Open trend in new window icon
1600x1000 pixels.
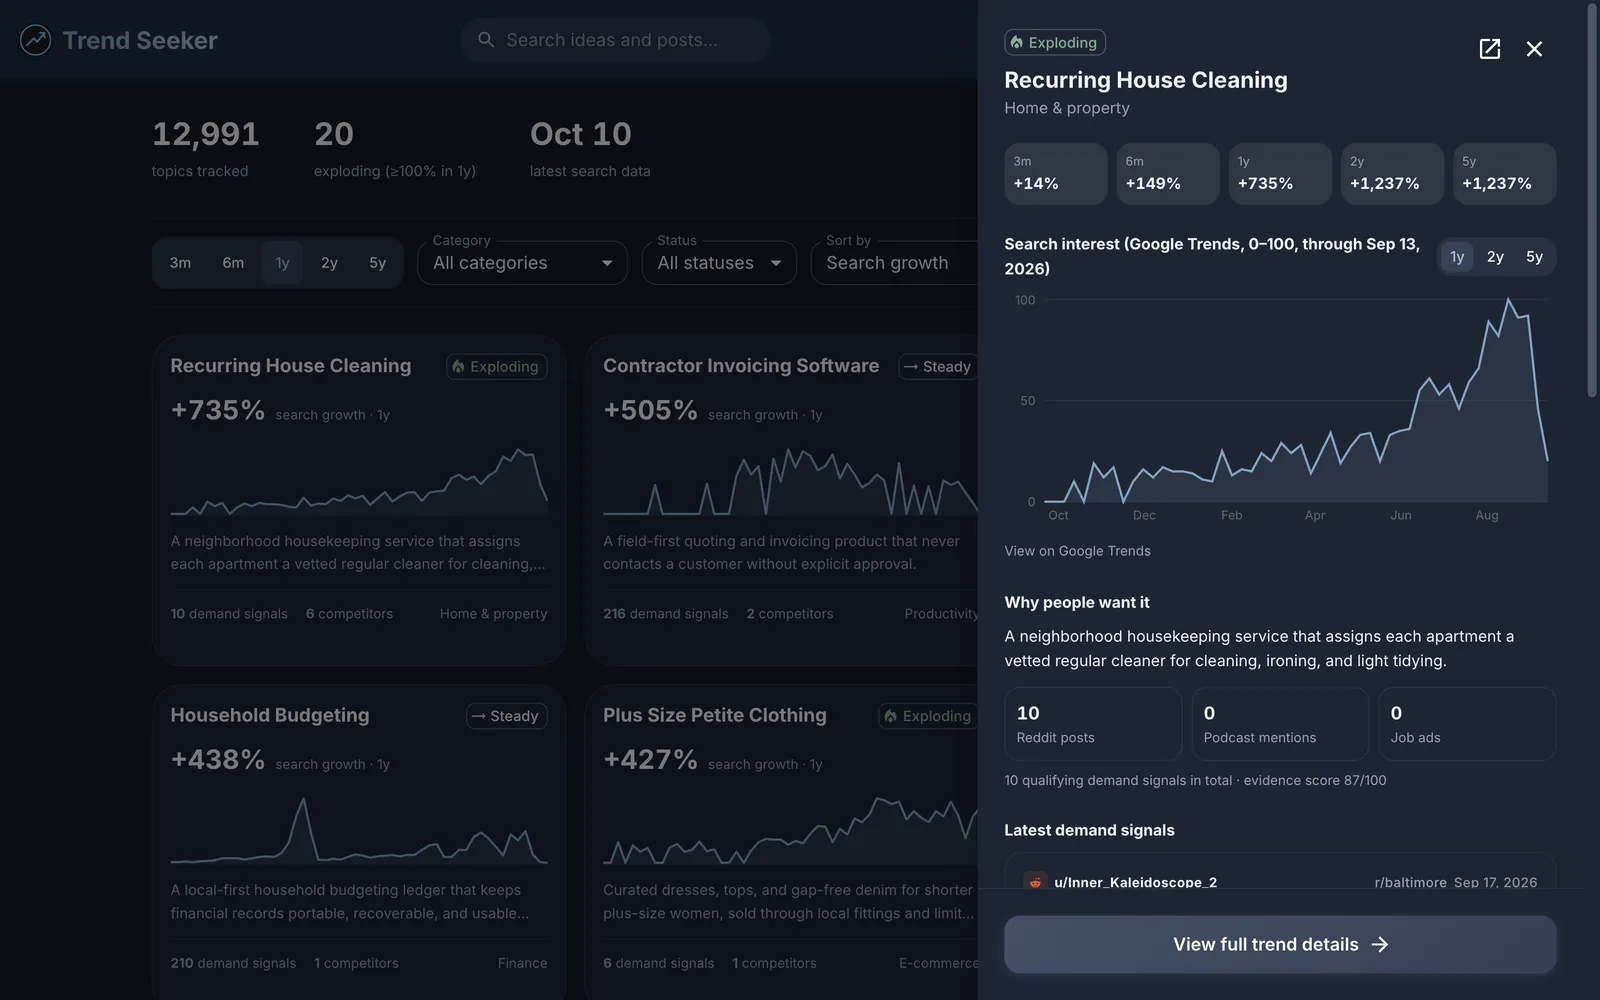coord(1490,49)
